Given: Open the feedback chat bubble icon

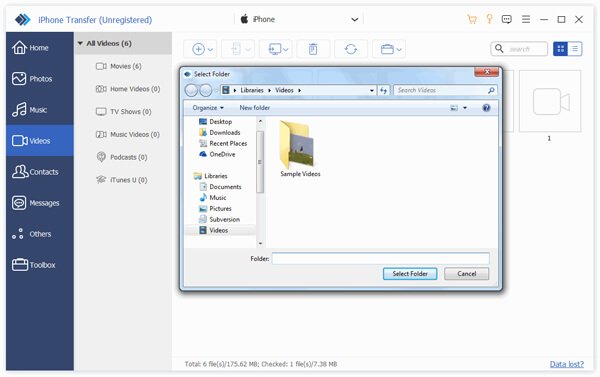Looking at the screenshot, I should coord(507,19).
